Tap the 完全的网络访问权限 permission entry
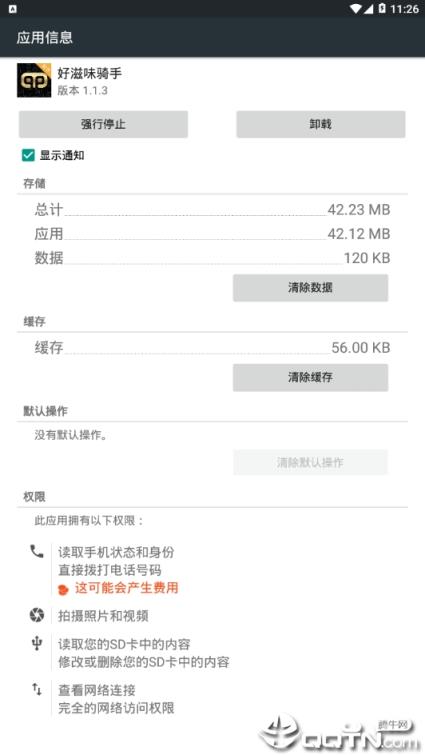The image size is (425, 755). coord(116,708)
